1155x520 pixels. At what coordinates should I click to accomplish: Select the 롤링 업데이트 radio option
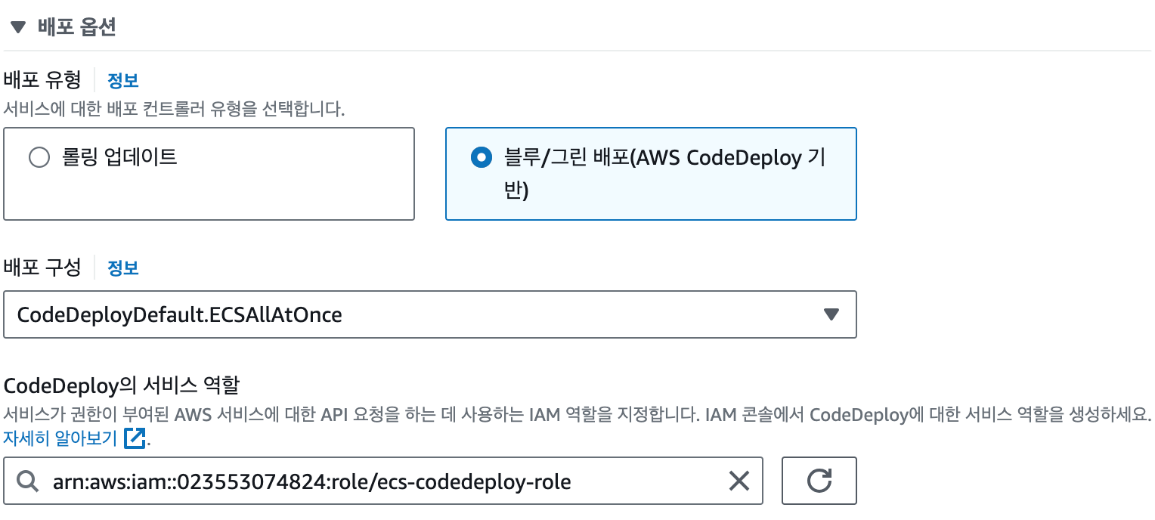[38, 158]
